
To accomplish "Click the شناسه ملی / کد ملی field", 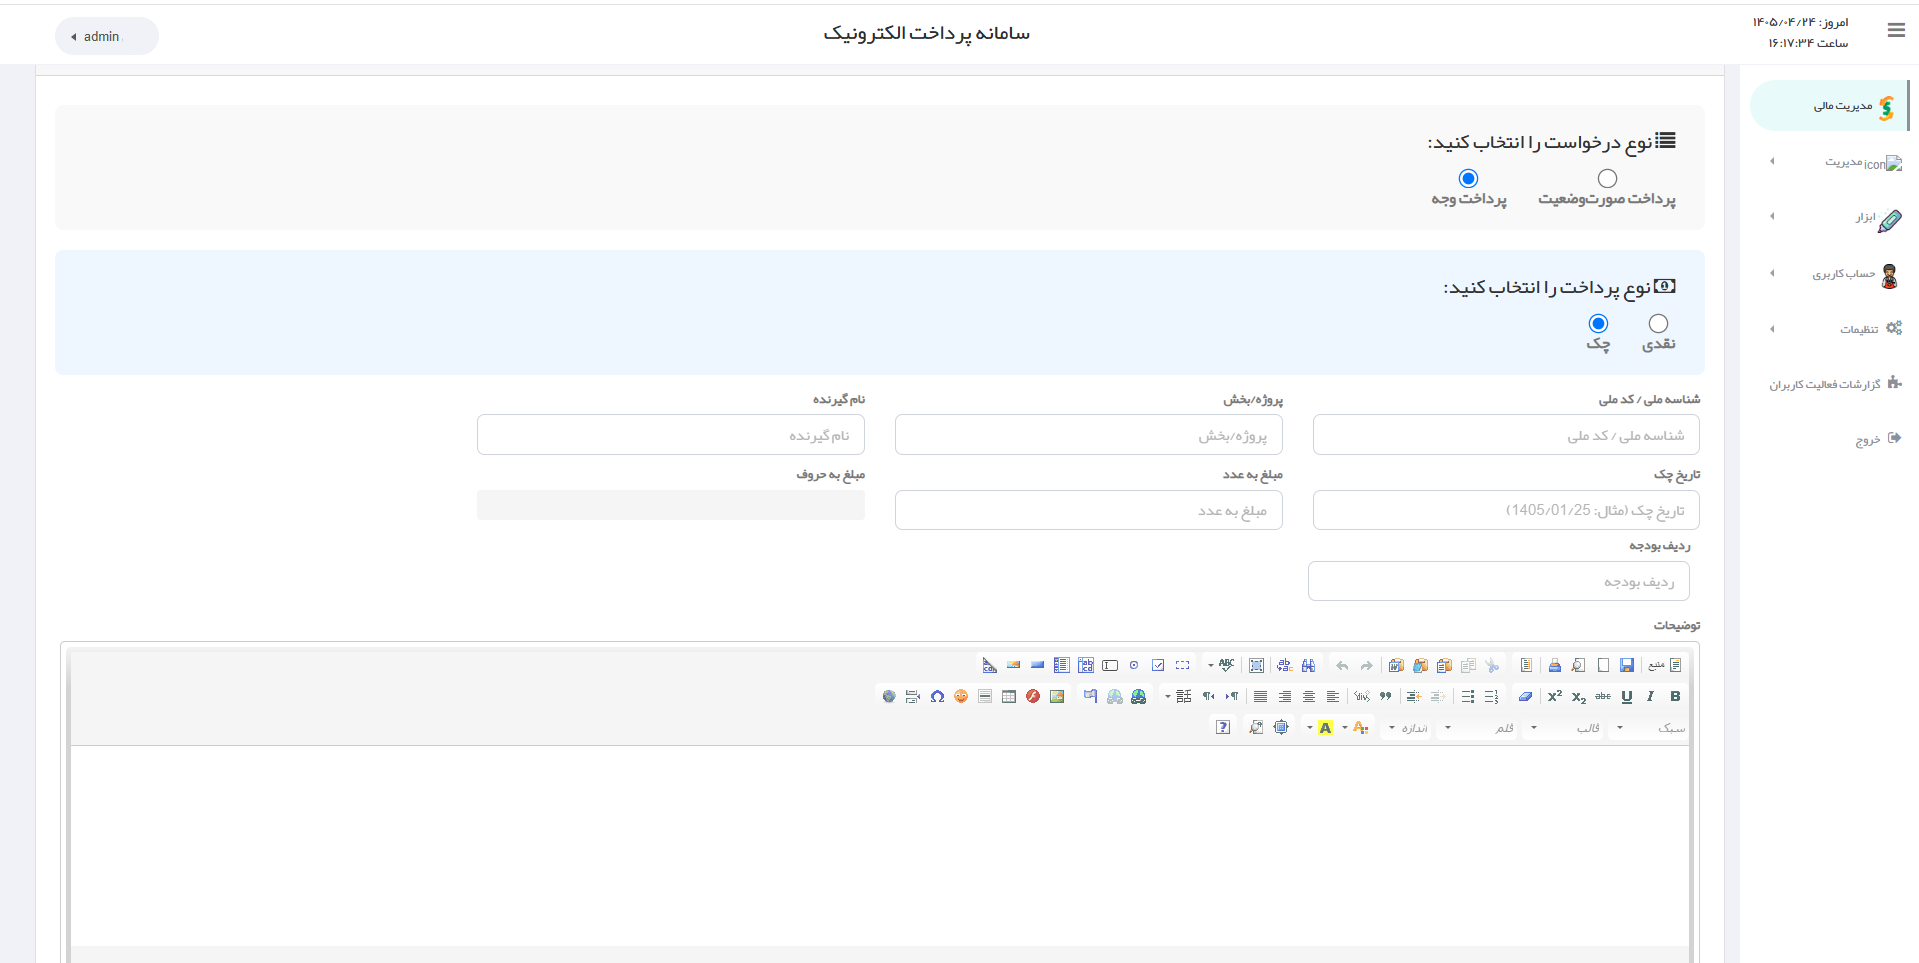I will click(x=1506, y=435).
